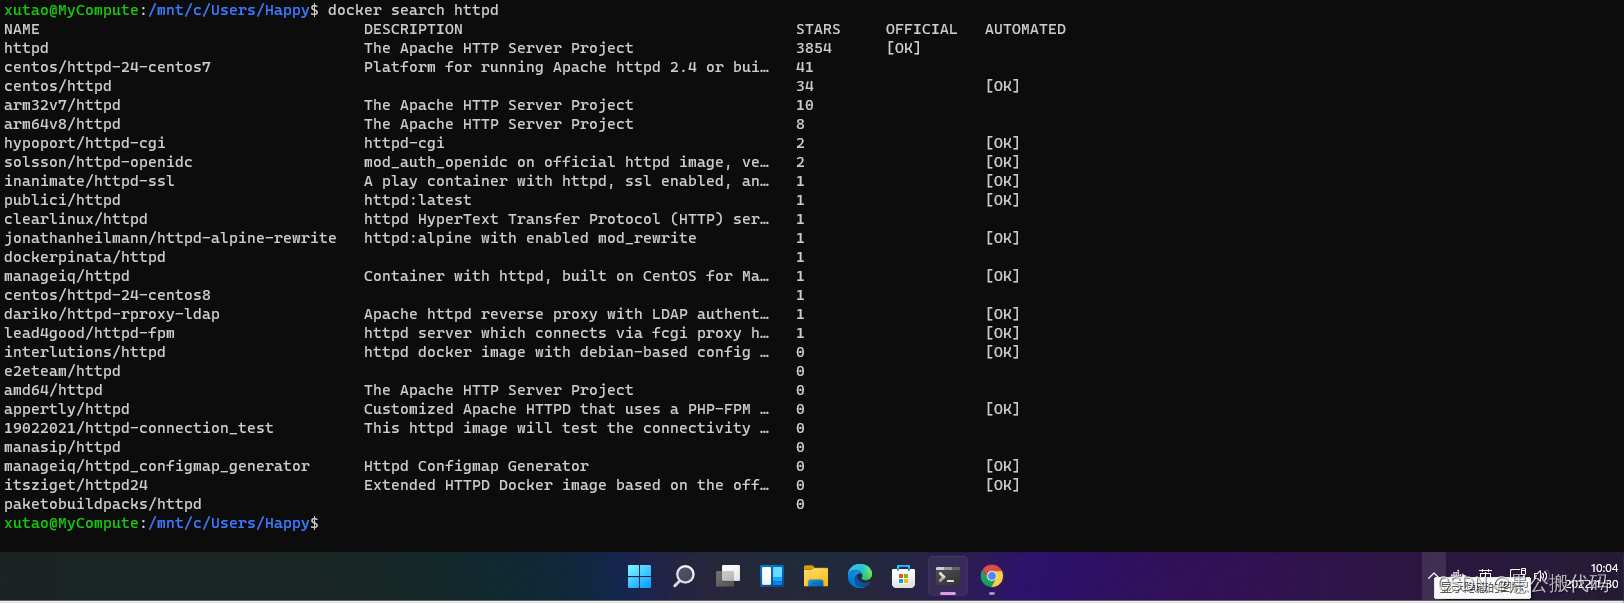1624x603 pixels.
Task: Click [OK] in the centos/httpd row
Action: point(1002,86)
